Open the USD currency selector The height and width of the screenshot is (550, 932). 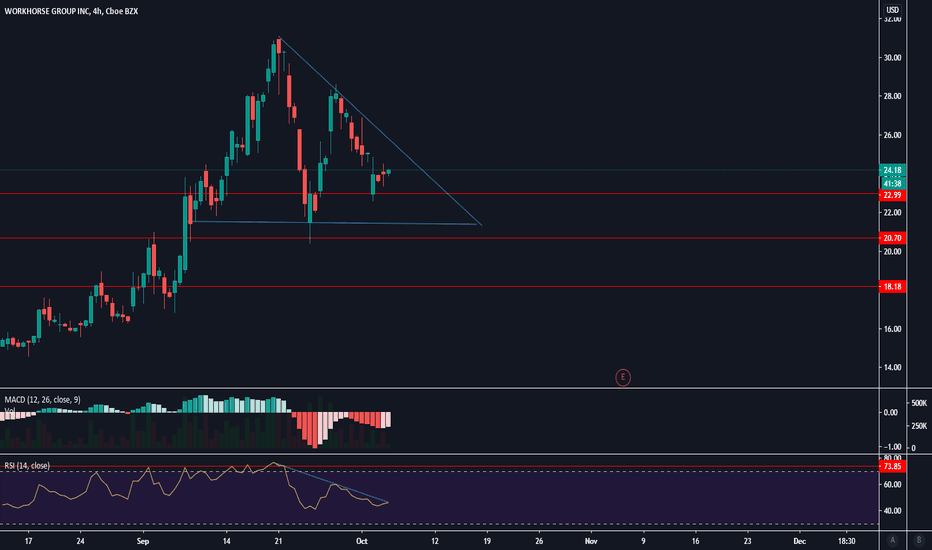pyautogui.click(x=892, y=10)
